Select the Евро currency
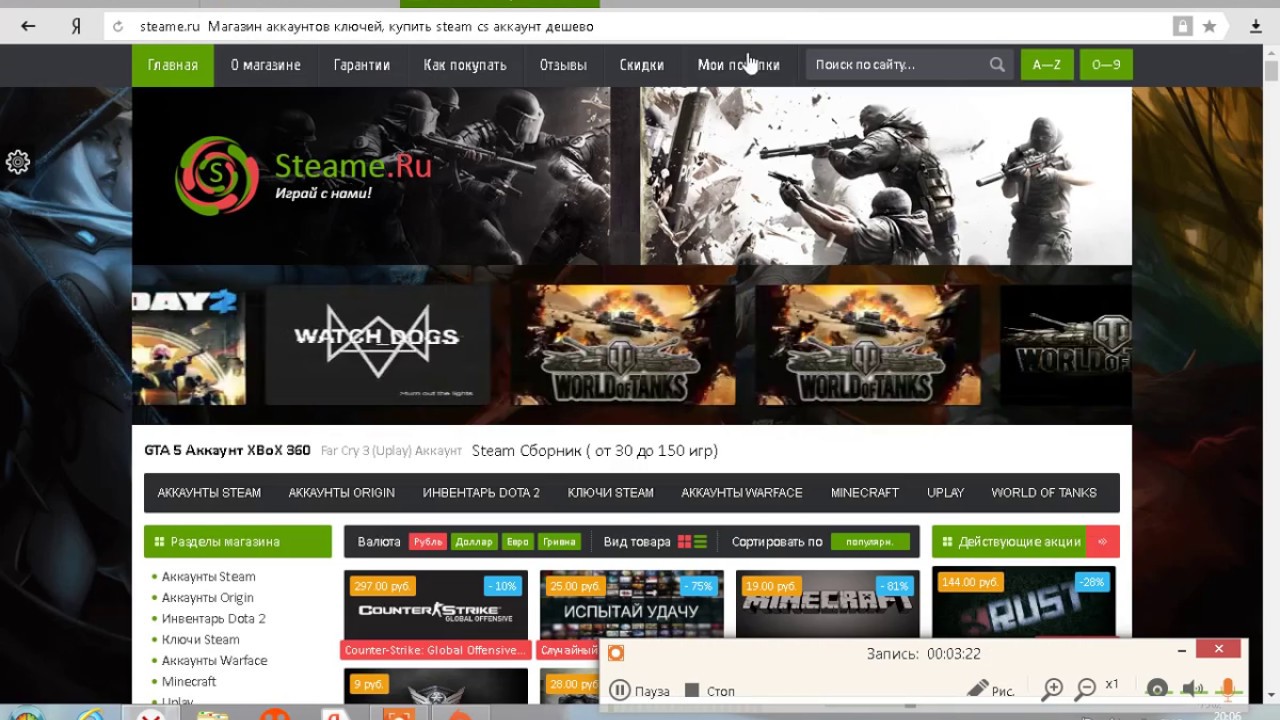 [x=517, y=542]
